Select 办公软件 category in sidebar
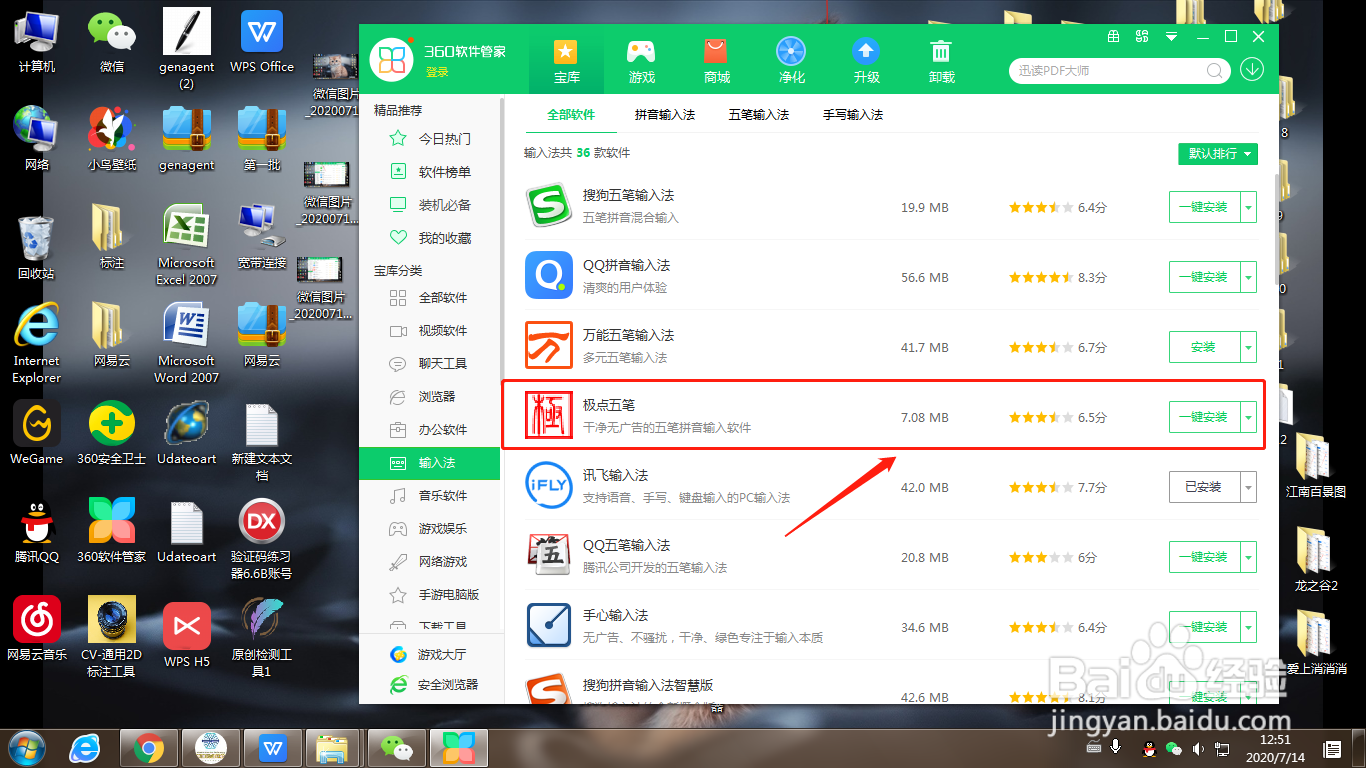The height and width of the screenshot is (768, 1366). click(x=430, y=429)
